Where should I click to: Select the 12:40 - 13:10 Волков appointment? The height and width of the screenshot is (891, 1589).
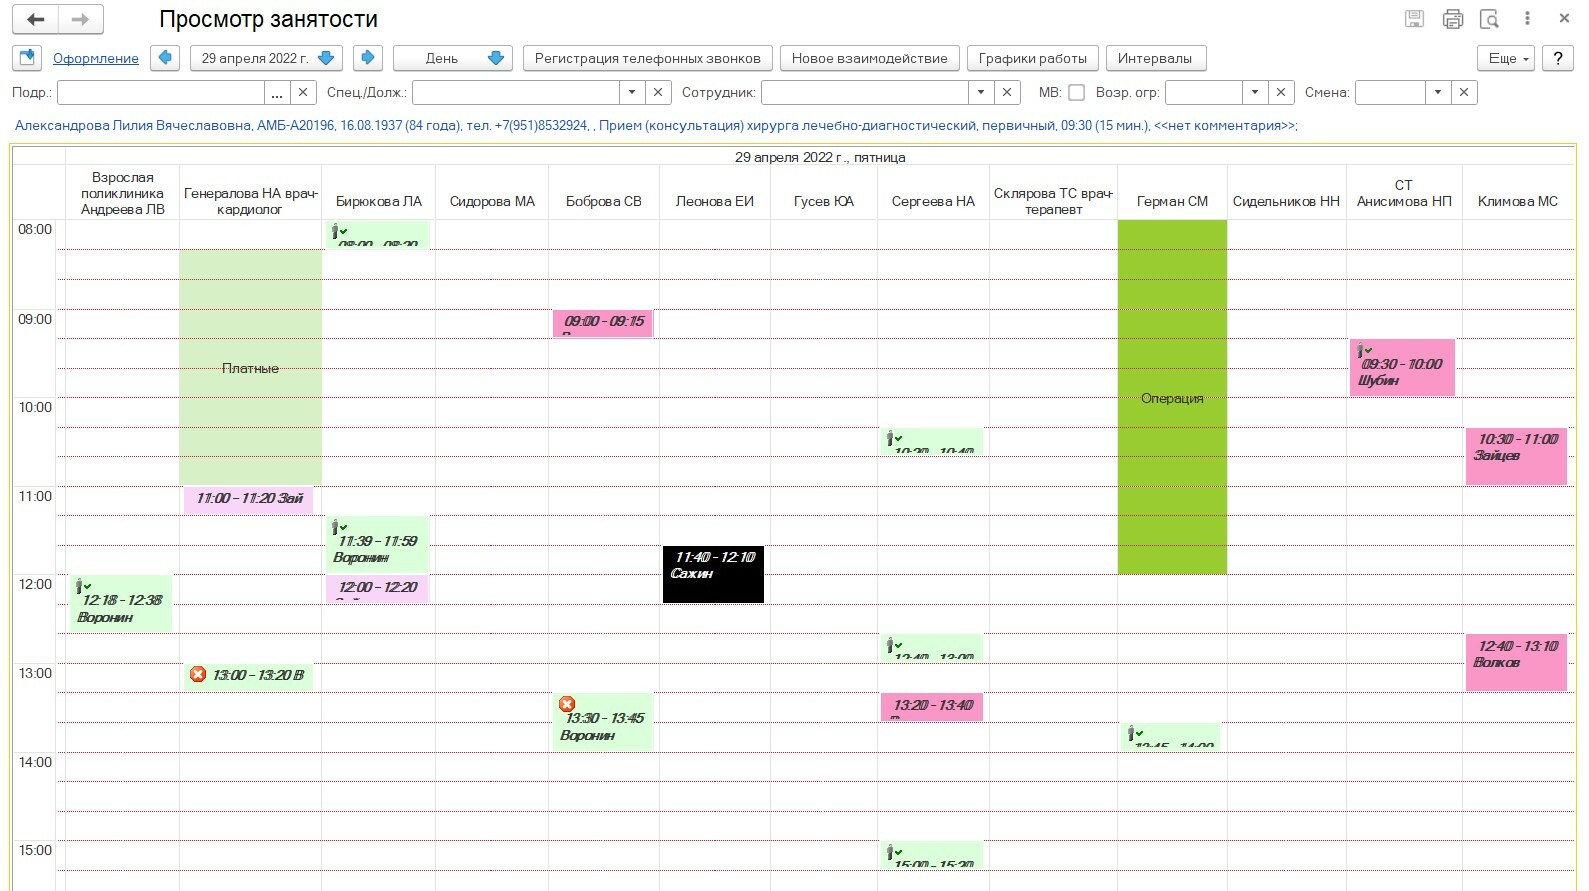tap(1516, 662)
